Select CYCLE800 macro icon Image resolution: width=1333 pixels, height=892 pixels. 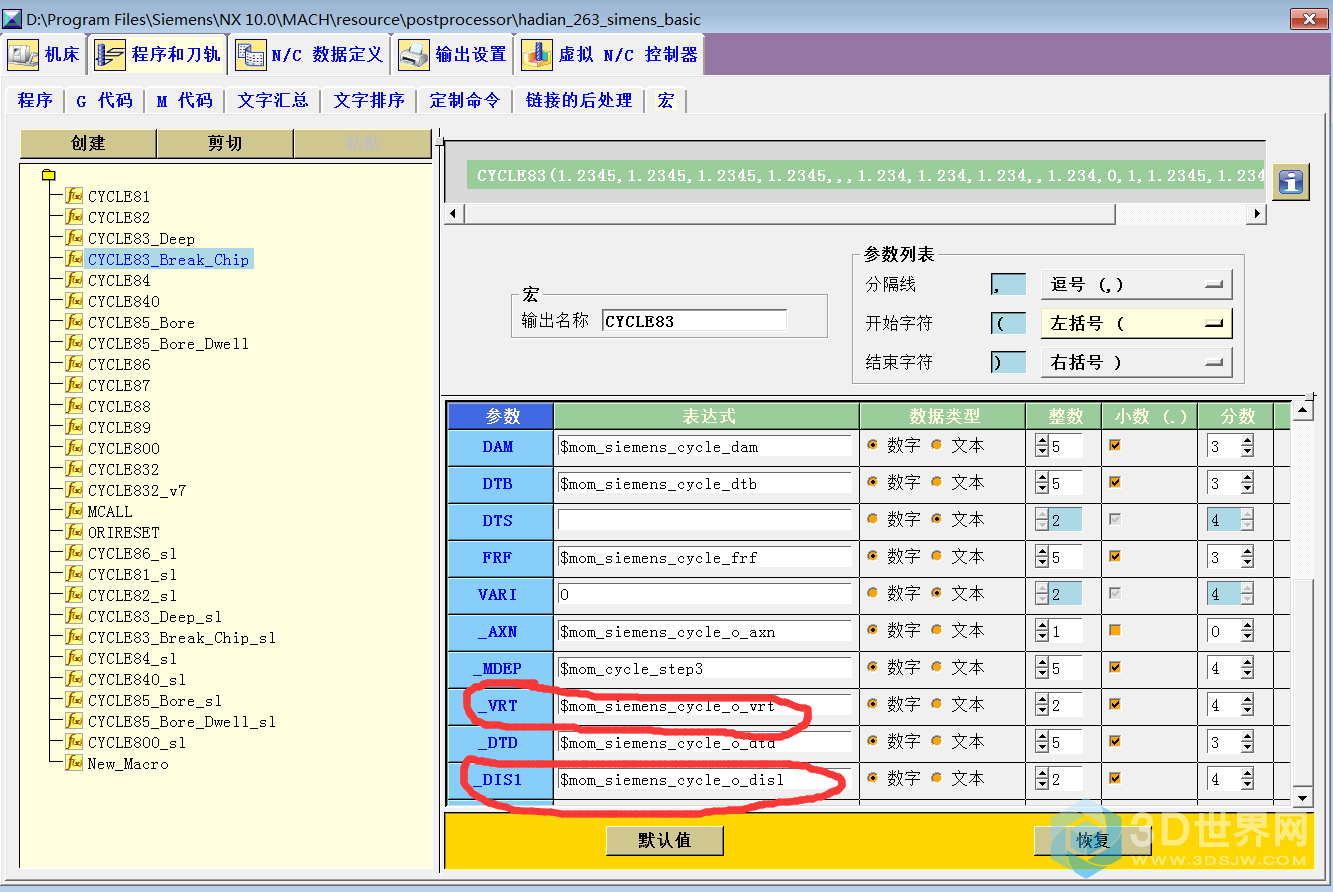[74, 448]
